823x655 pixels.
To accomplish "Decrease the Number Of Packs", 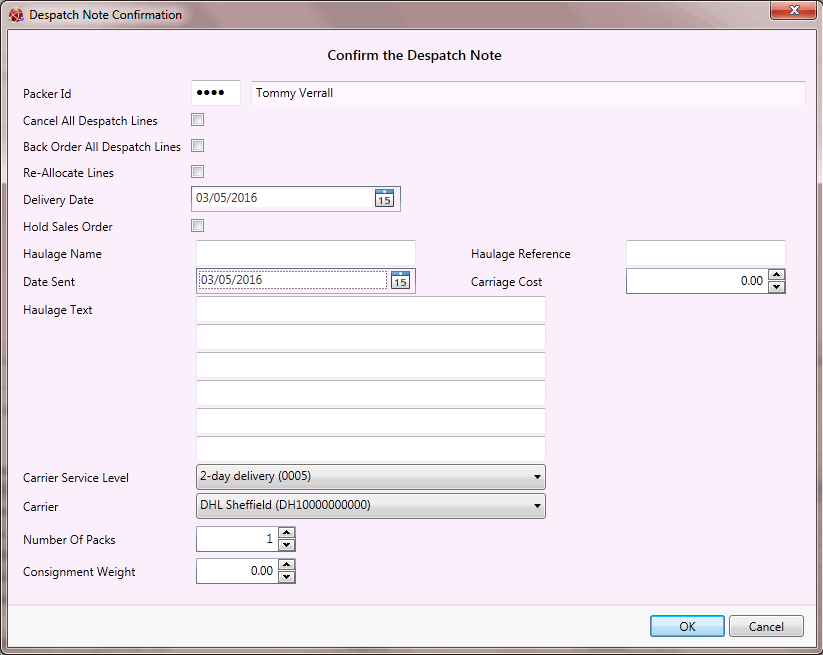I will (x=286, y=545).
